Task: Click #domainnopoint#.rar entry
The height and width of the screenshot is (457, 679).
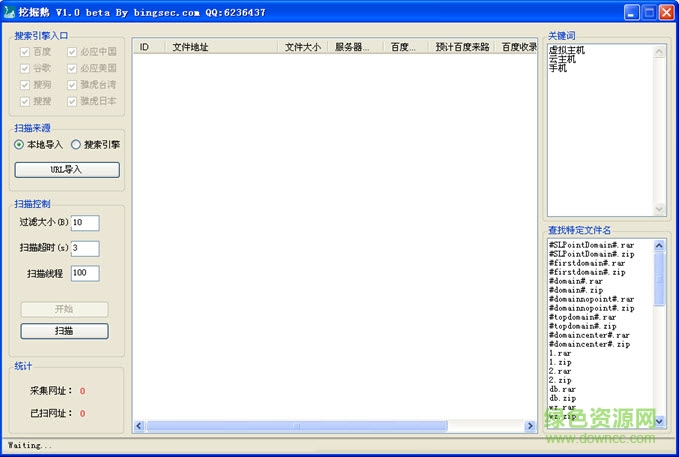Action: (x=592, y=299)
